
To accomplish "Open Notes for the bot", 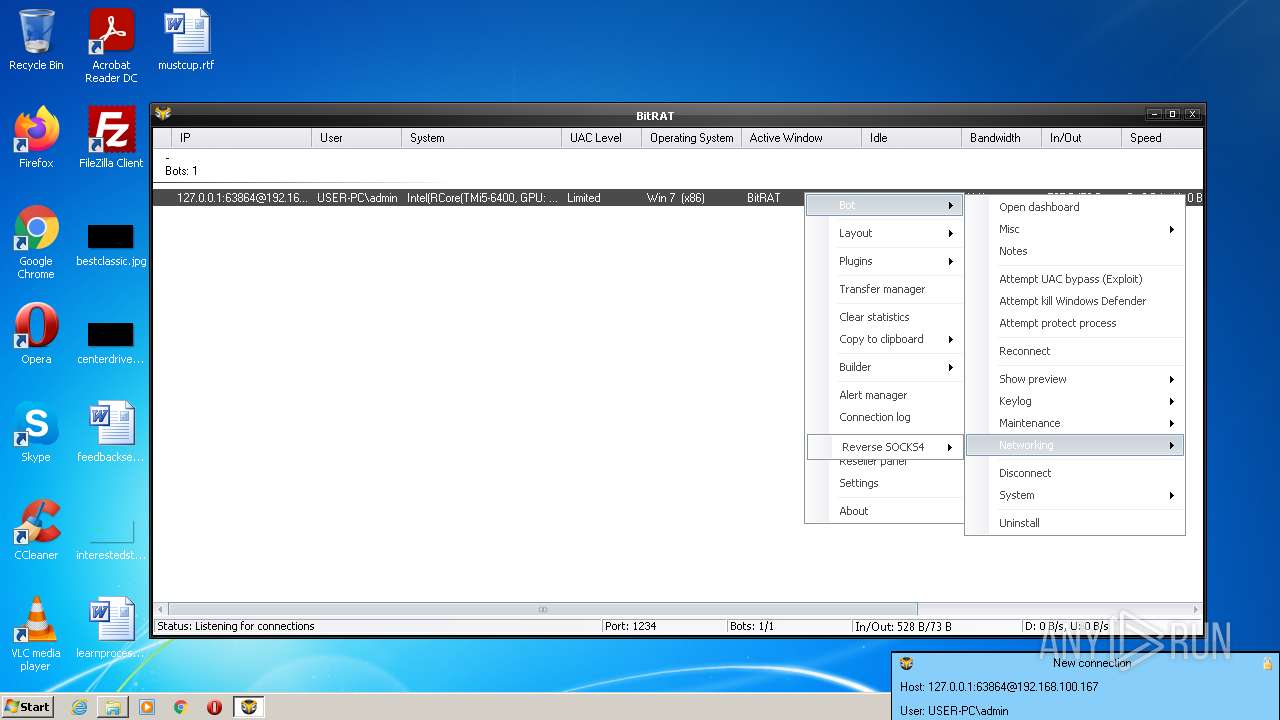I will pyautogui.click(x=1074, y=251).
